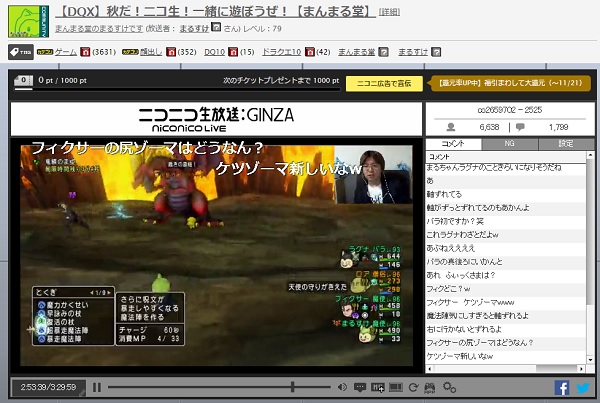Click the comment count bubble icon
Screen dimensions: 600x403
[520, 127]
